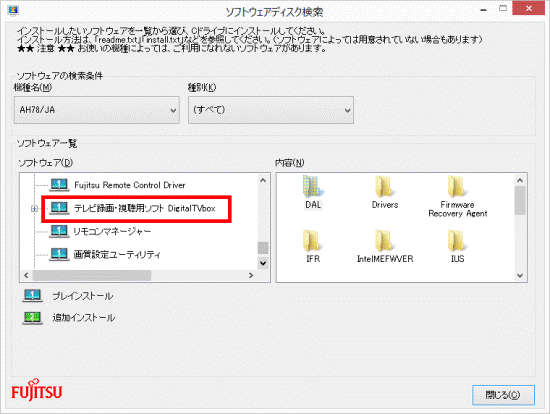
Task: Select Fujitsu Remote Control Driver text
Action: point(129,185)
